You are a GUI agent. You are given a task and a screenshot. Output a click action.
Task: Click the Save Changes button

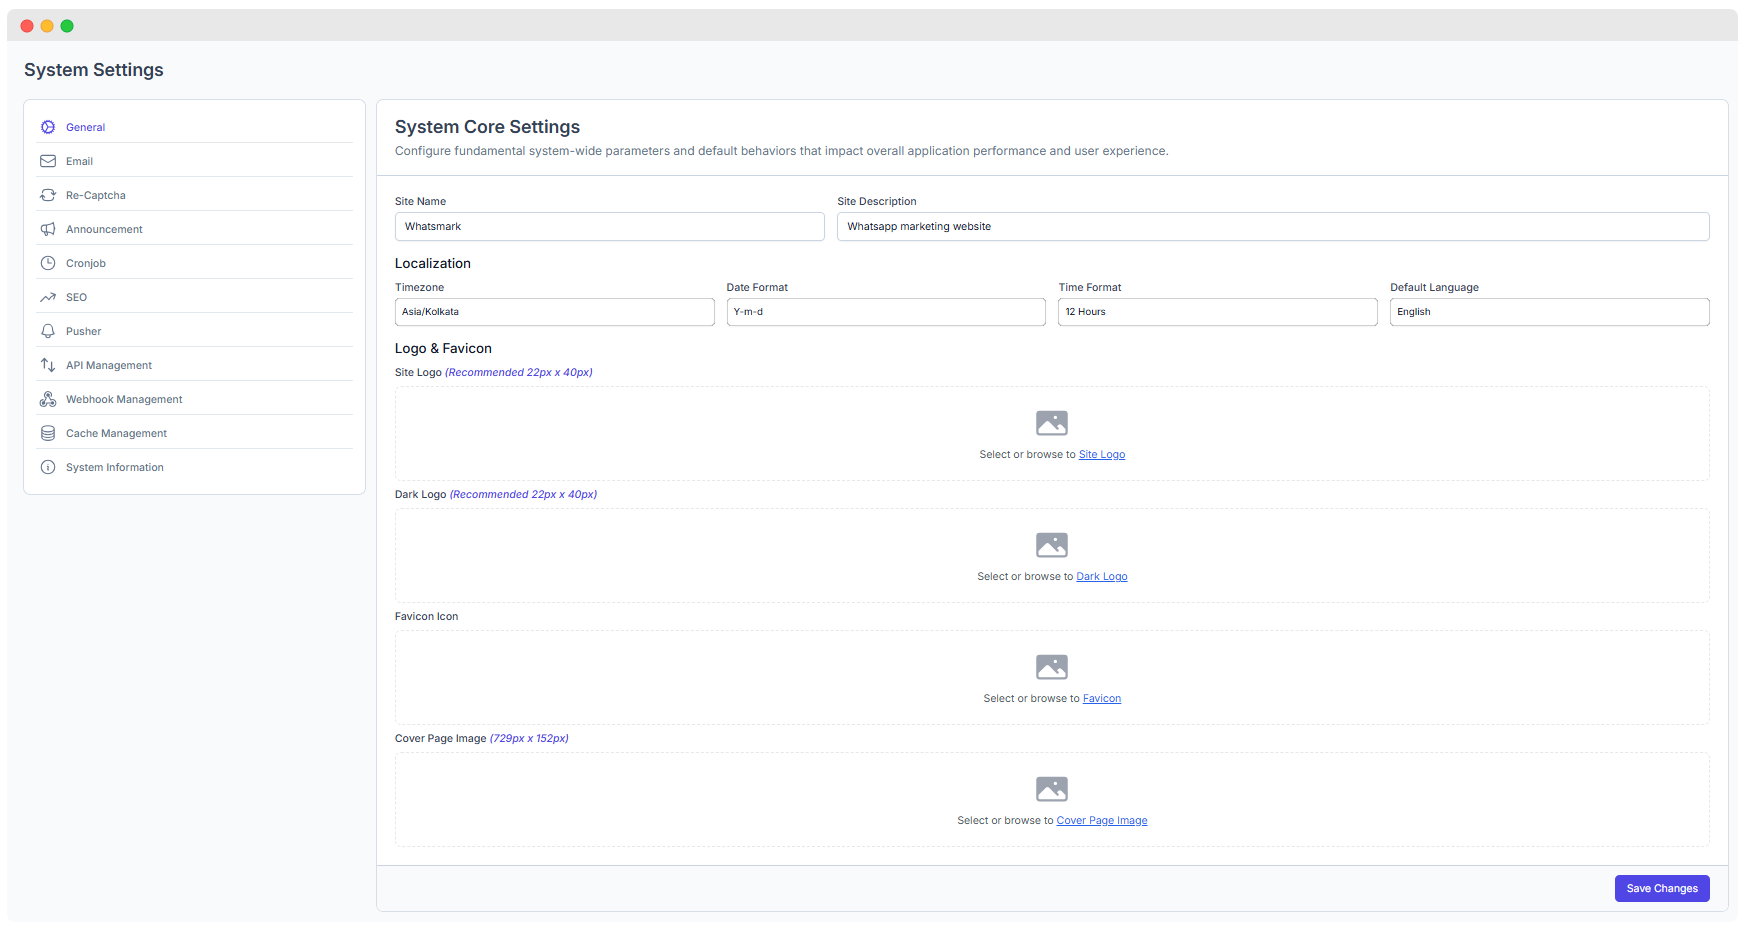pyautogui.click(x=1661, y=888)
